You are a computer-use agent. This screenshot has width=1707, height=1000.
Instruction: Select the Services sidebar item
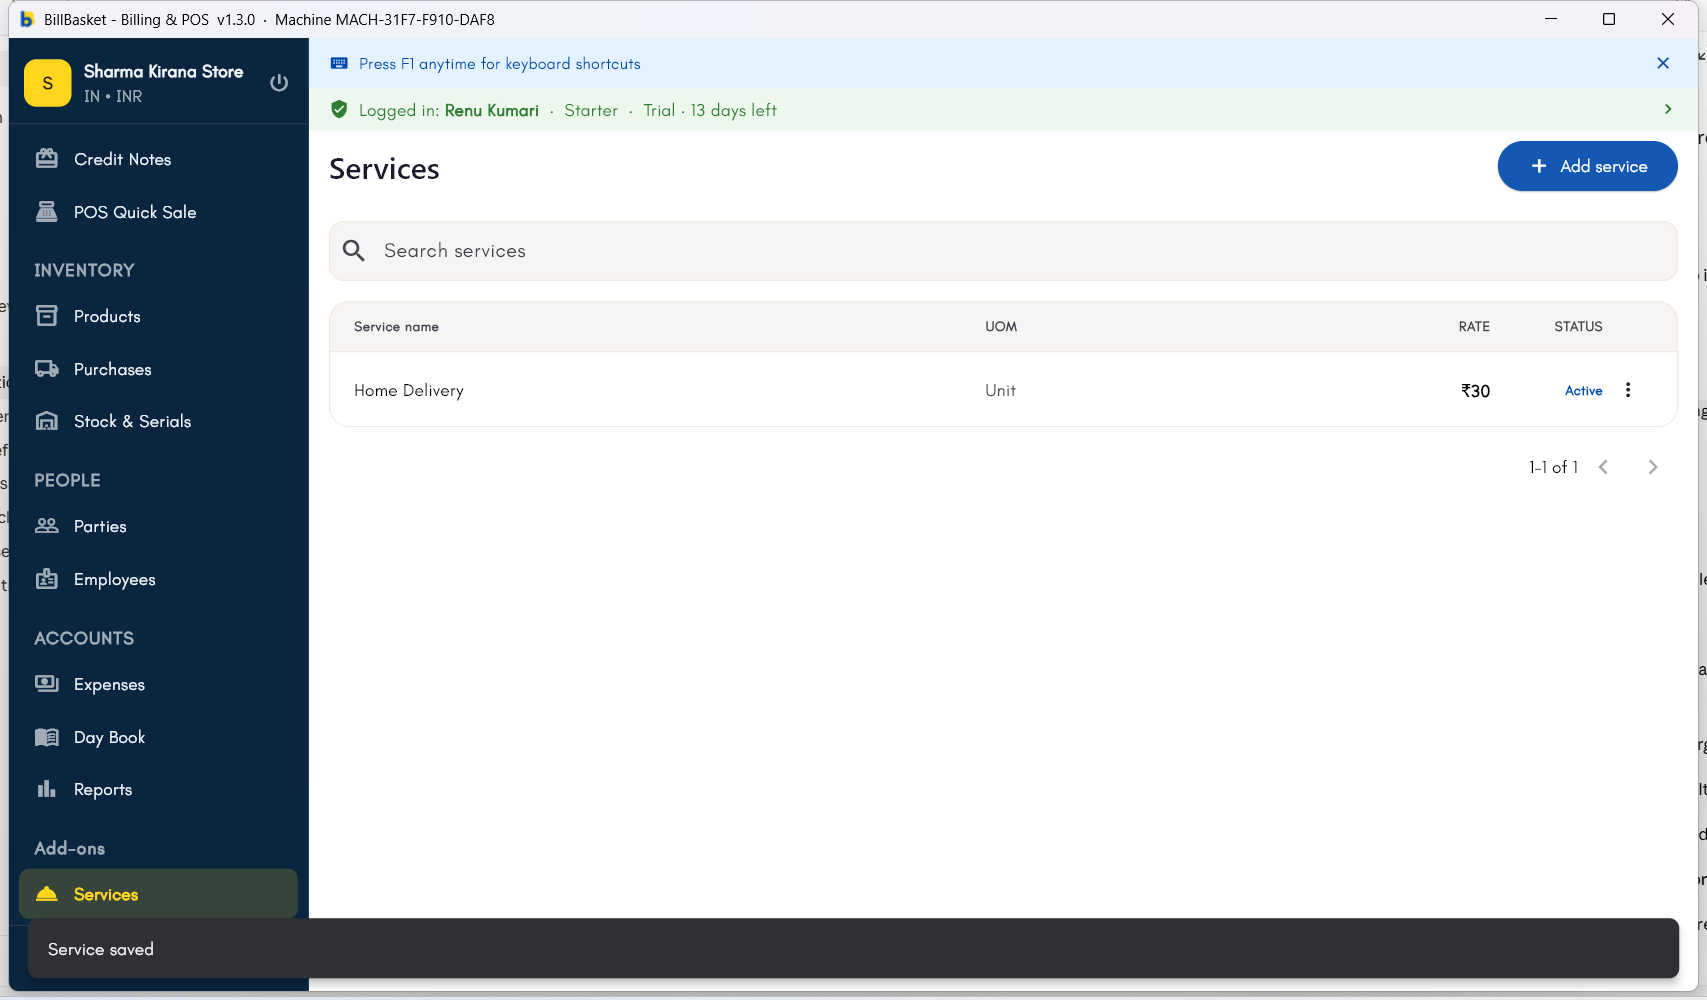coord(158,894)
